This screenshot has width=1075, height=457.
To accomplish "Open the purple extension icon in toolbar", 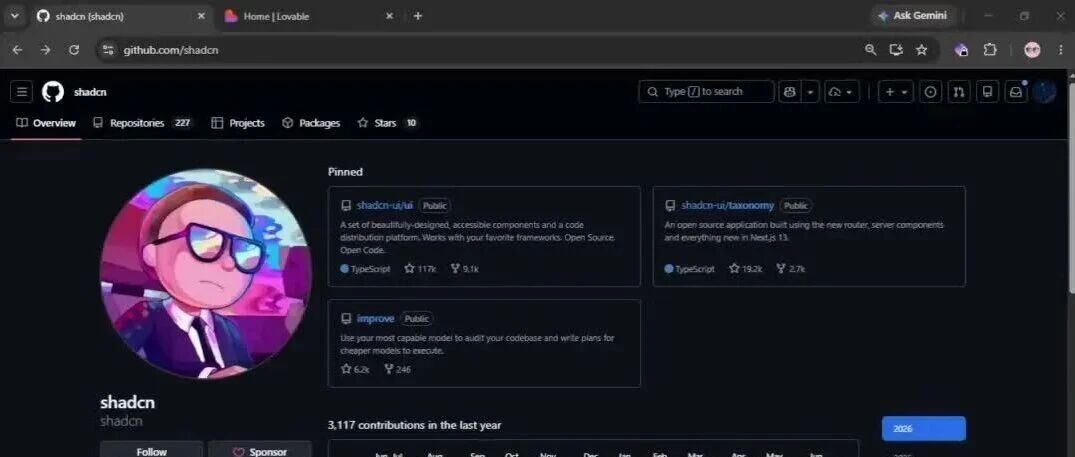I will (962, 50).
